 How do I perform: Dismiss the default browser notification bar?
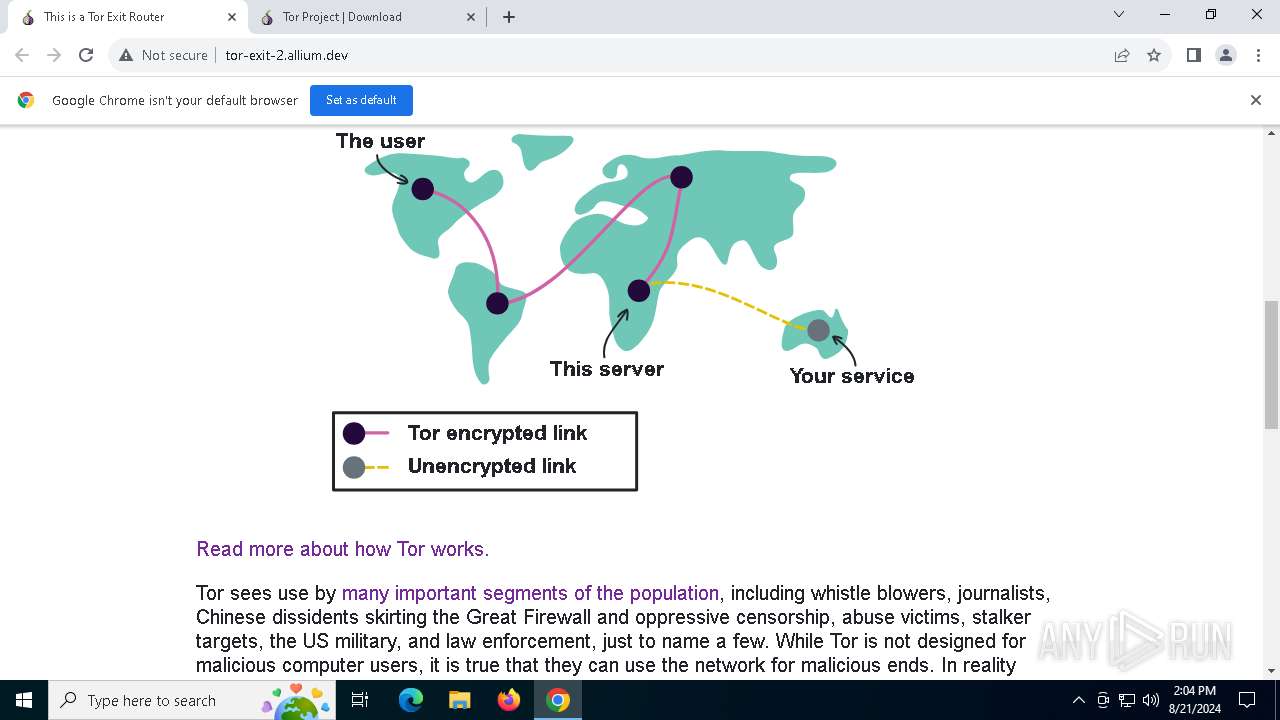pyautogui.click(x=1256, y=100)
